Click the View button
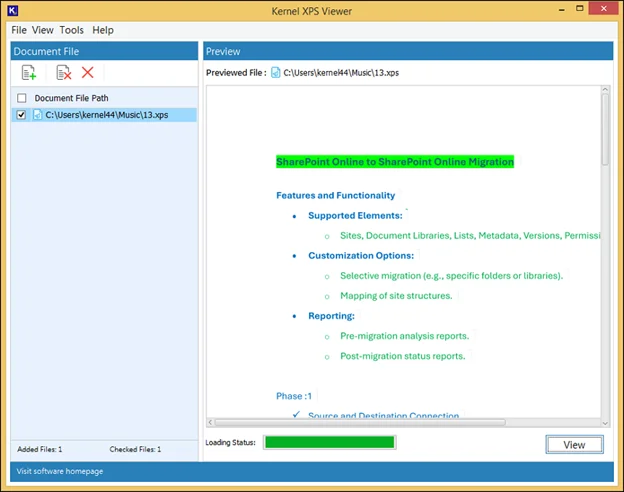The image size is (624, 492). [574, 445]
